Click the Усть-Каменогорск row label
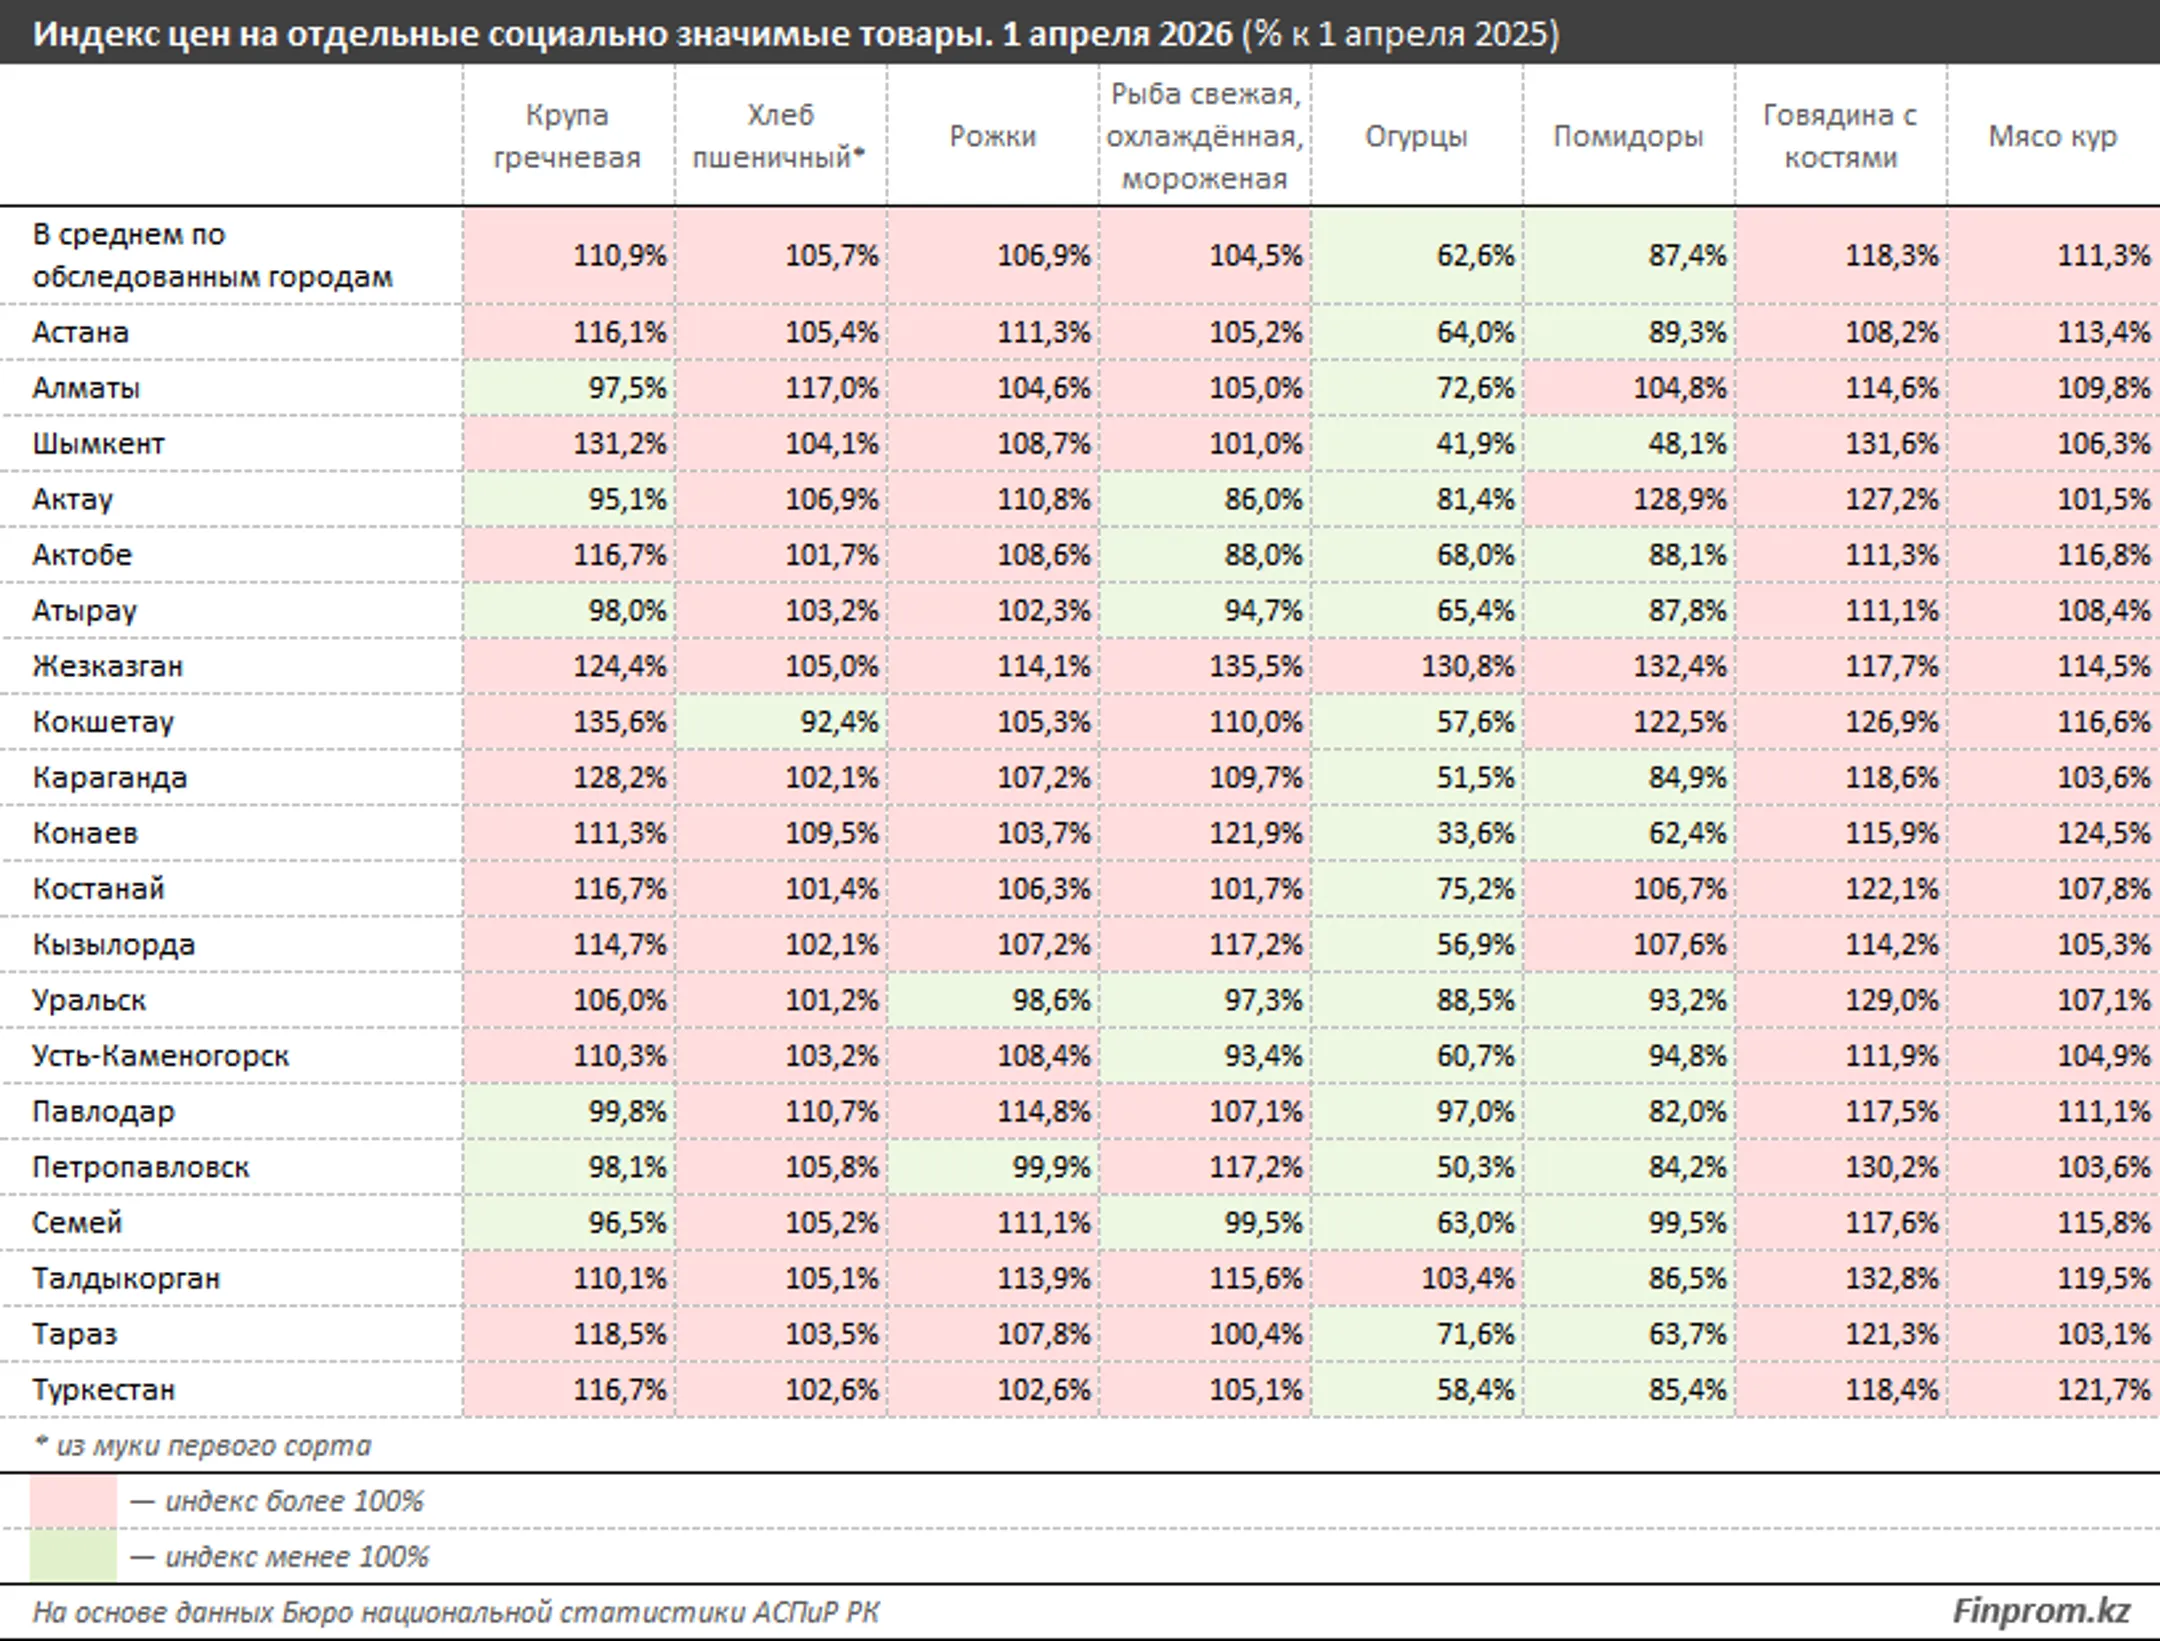The width and height of the screenshot is (2160, 1641). point(160,1056)
